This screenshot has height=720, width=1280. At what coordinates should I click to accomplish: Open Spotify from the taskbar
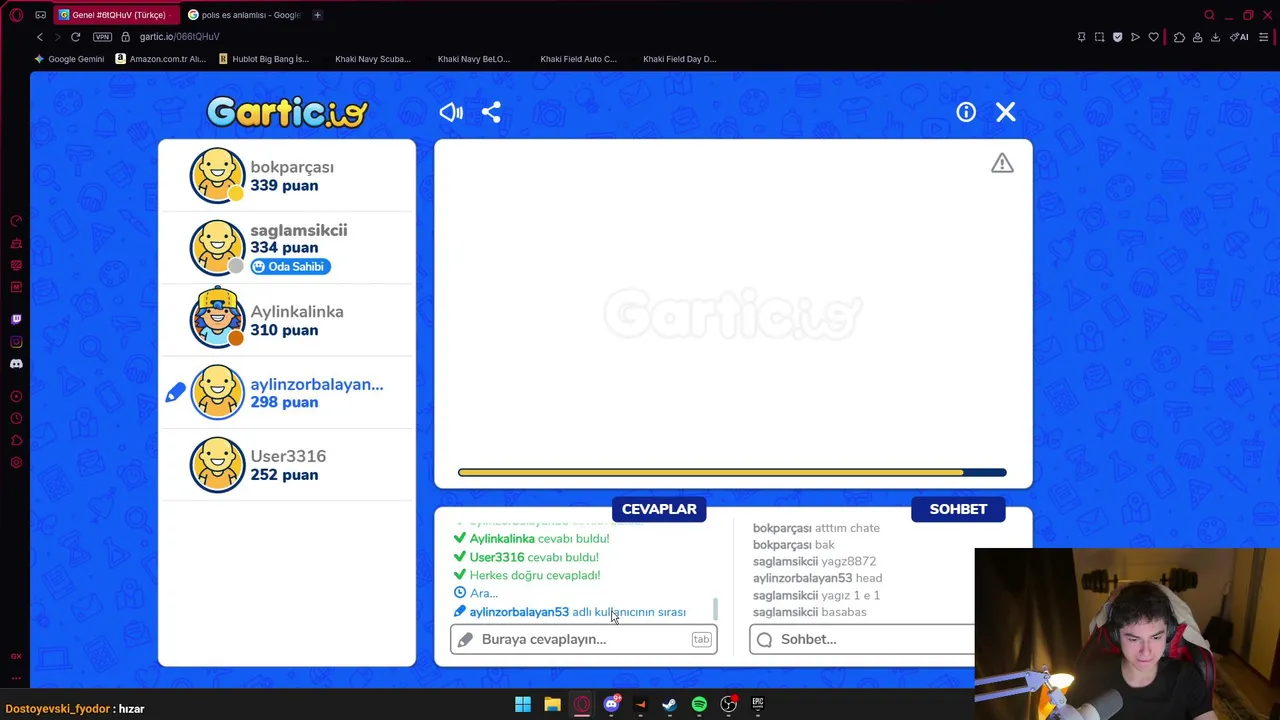(699, 704)
